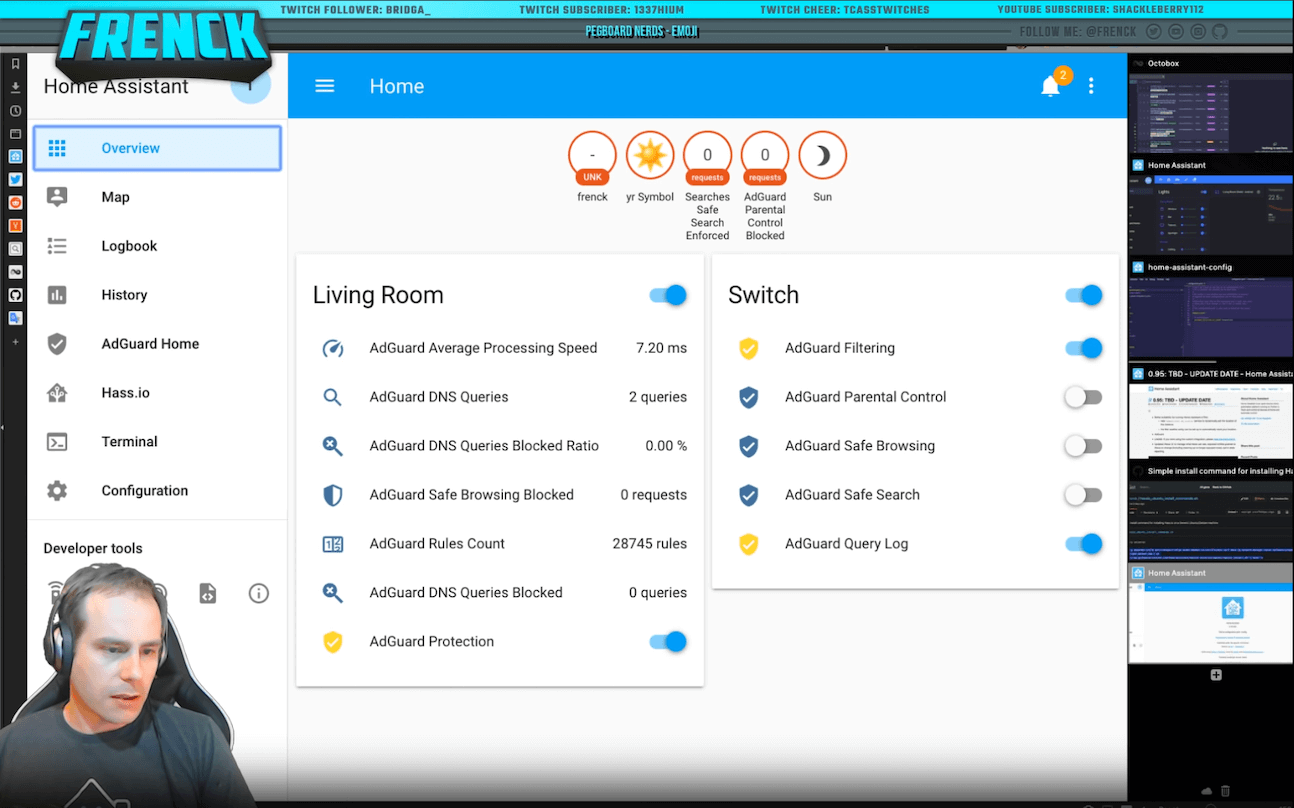Turn on AdGuard Safe Search

click(x=1083, y=495)
